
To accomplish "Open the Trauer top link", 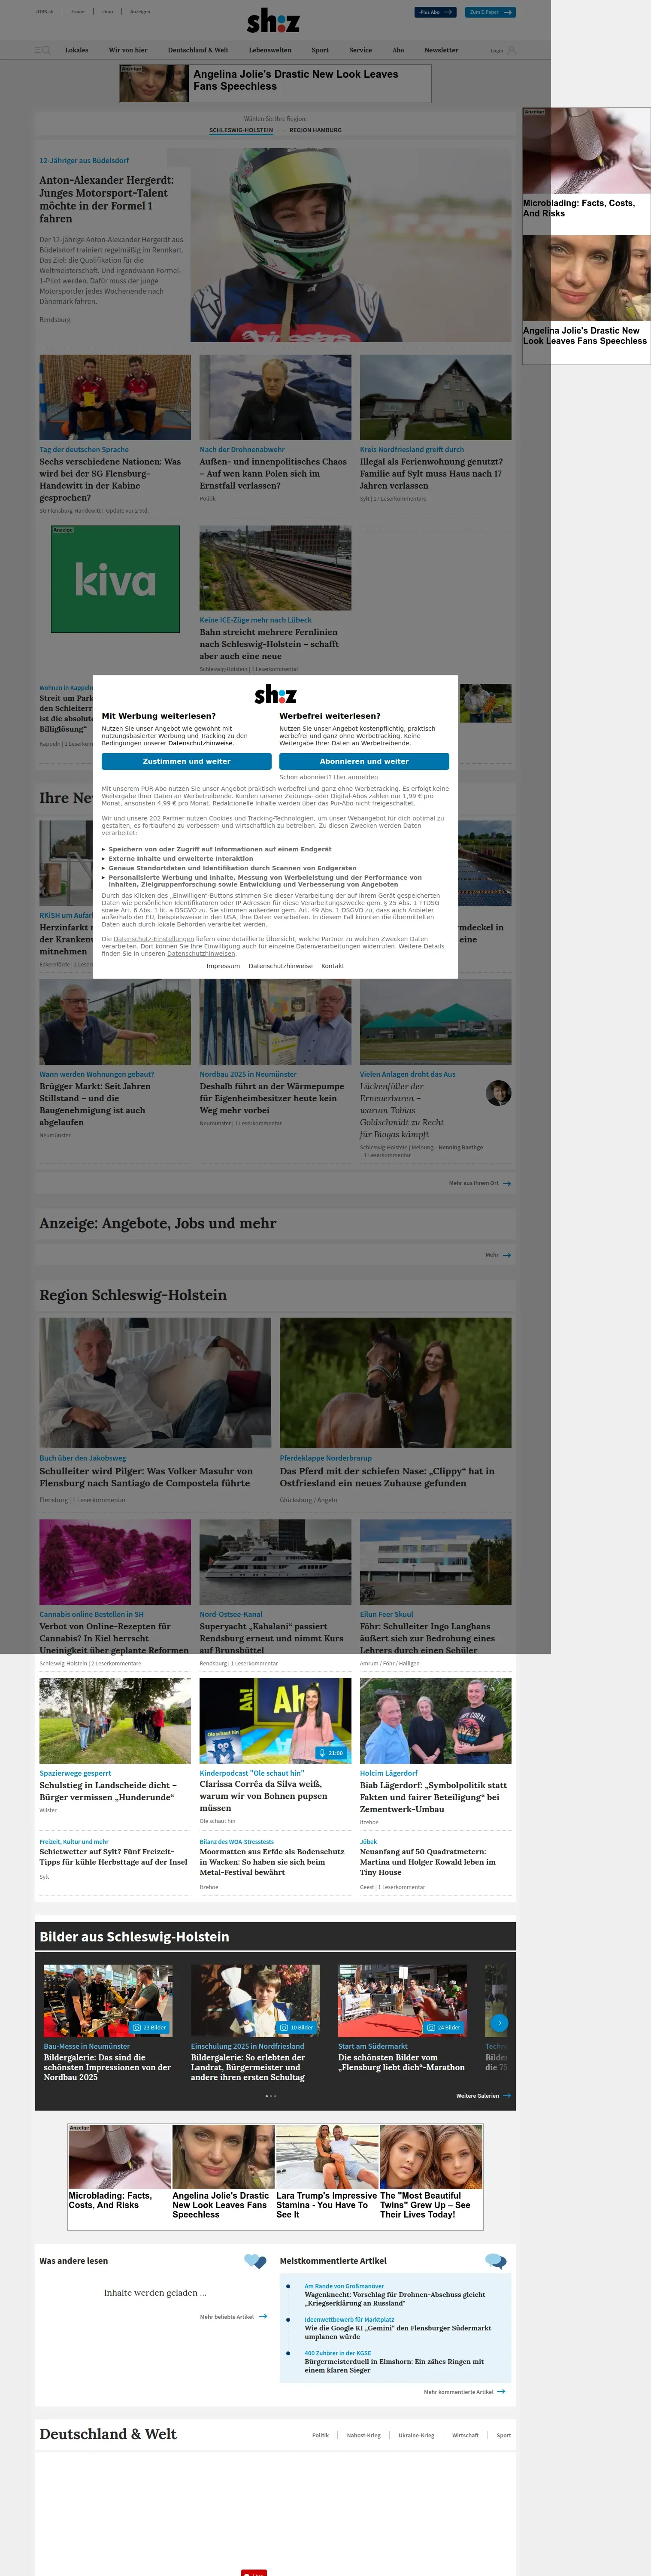I will coord(78,12).
